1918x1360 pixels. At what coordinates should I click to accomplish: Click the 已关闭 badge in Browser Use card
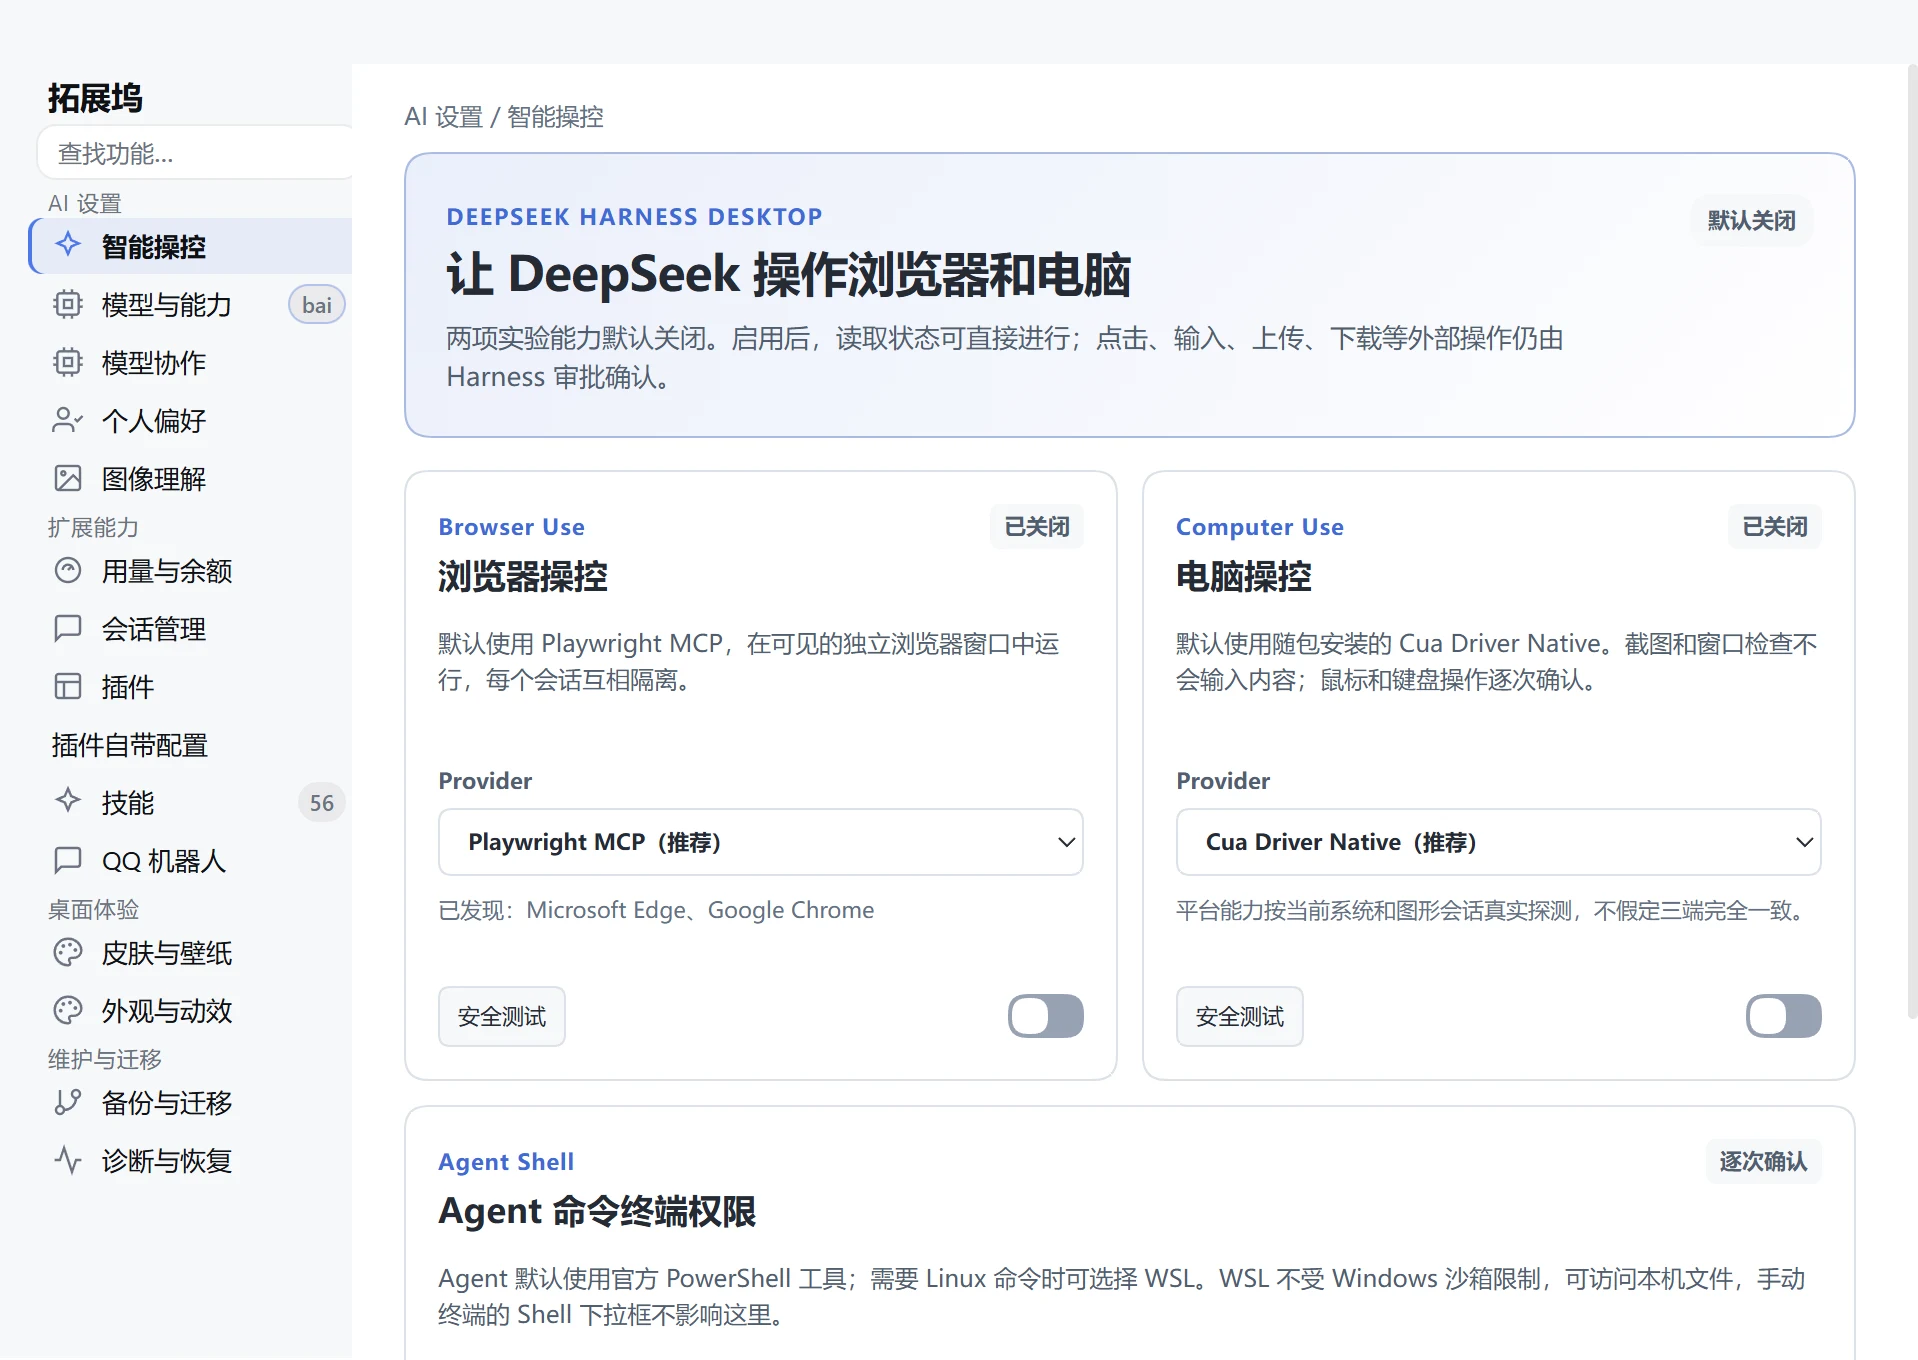1037,527
